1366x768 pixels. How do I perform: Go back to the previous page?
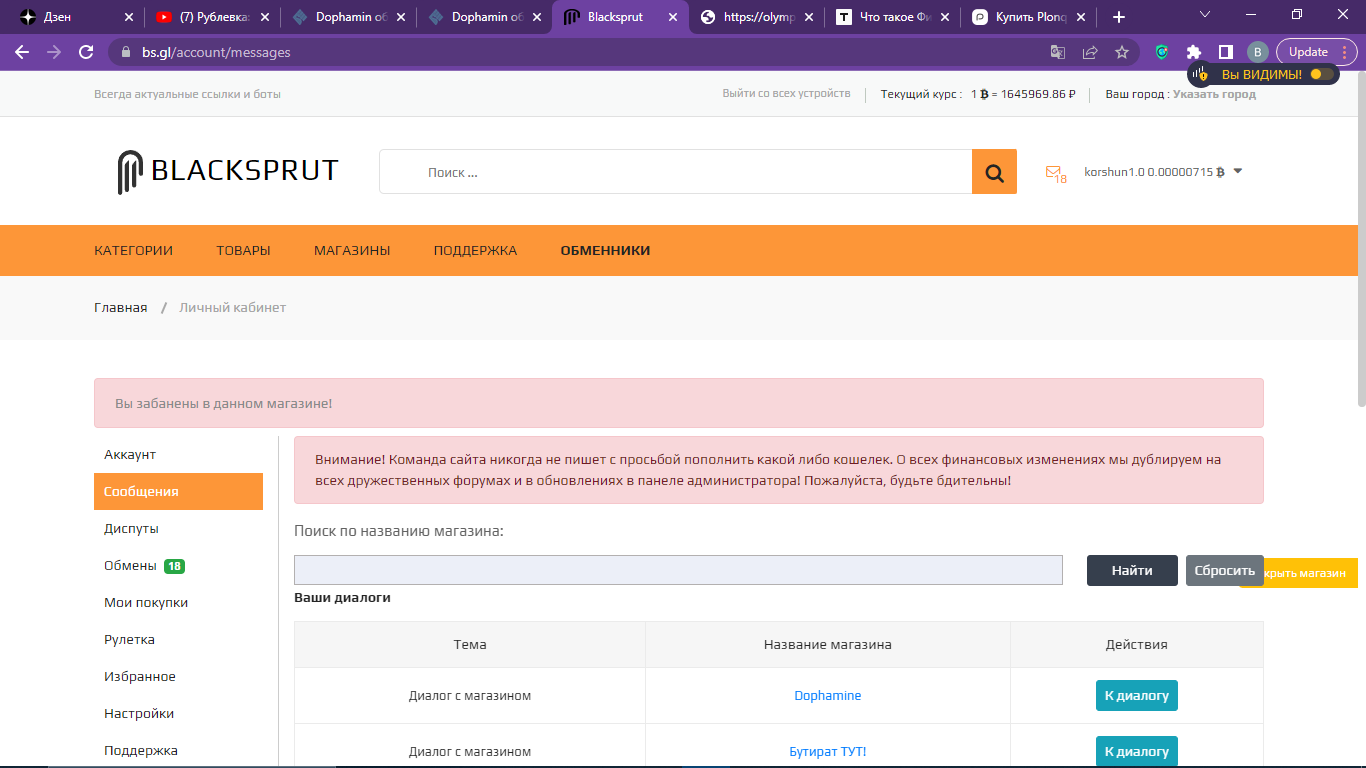point(22,52)
